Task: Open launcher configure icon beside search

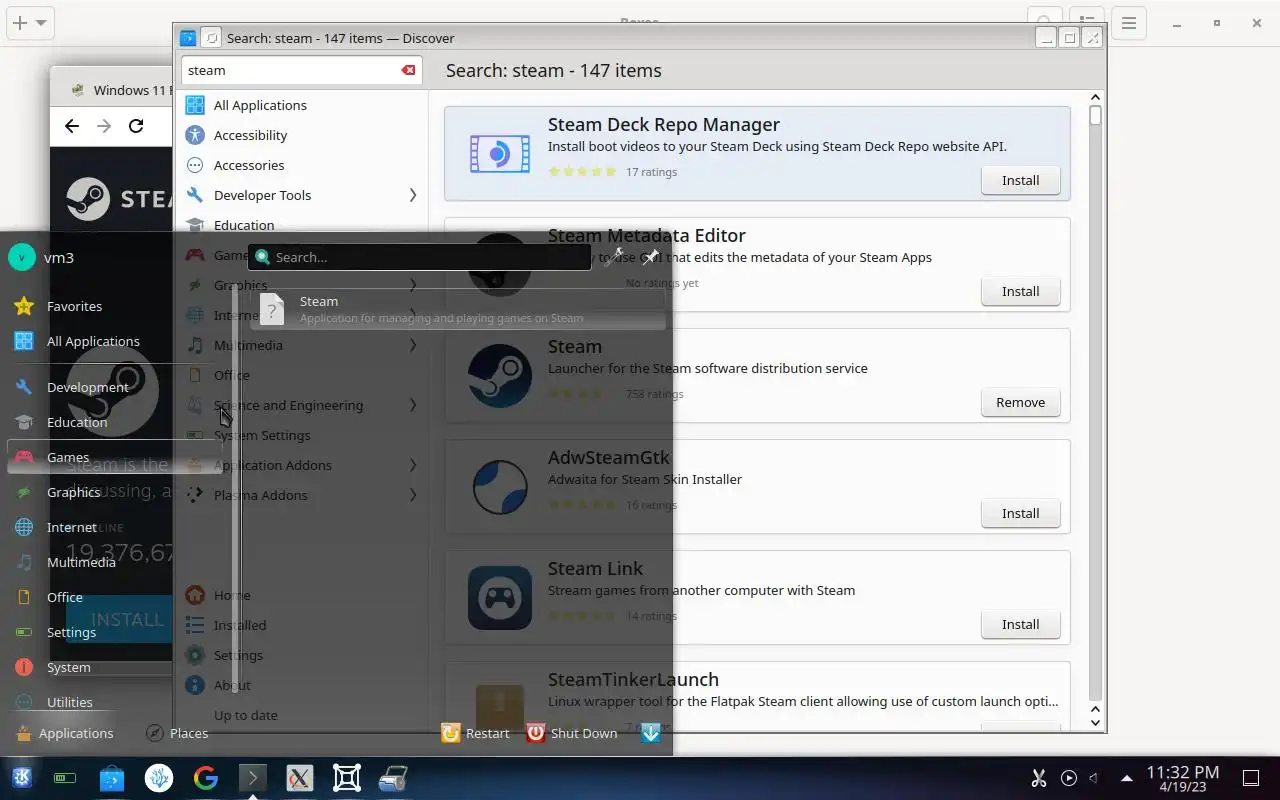Action: pyautogui.click(x=614, y=257)
